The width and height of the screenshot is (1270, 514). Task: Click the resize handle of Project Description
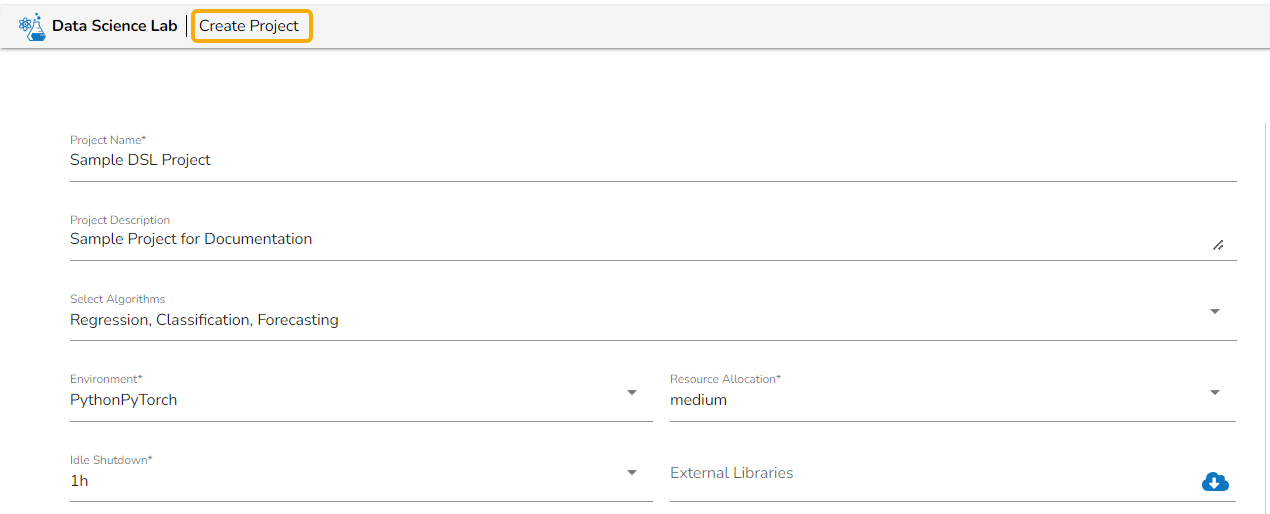(x=1217, y=245)
